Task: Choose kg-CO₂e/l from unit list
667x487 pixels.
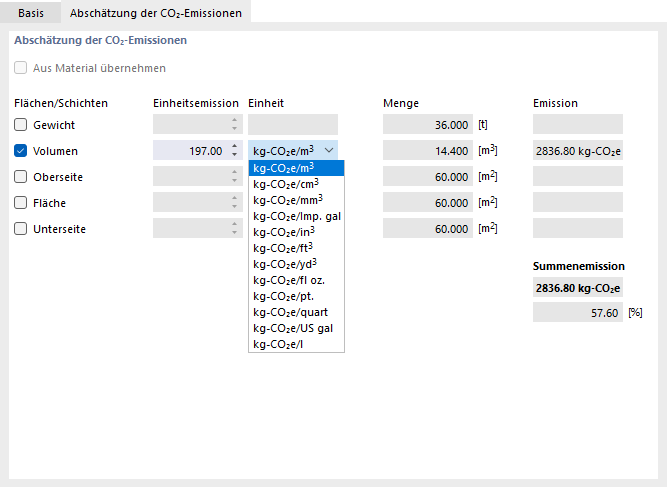Action: point(296,344)
